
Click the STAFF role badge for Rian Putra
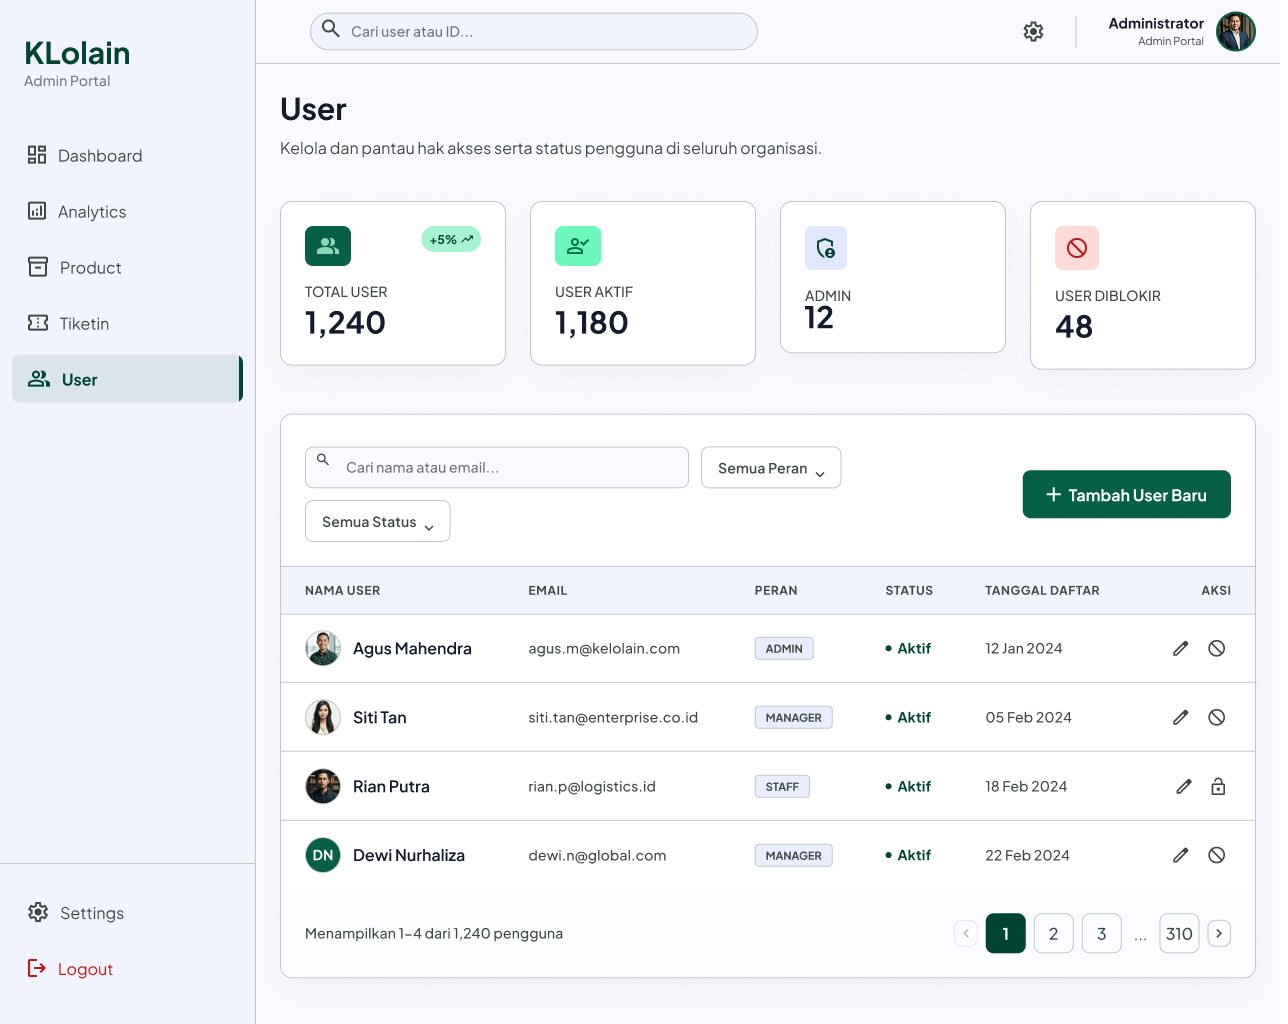(782, 786)
